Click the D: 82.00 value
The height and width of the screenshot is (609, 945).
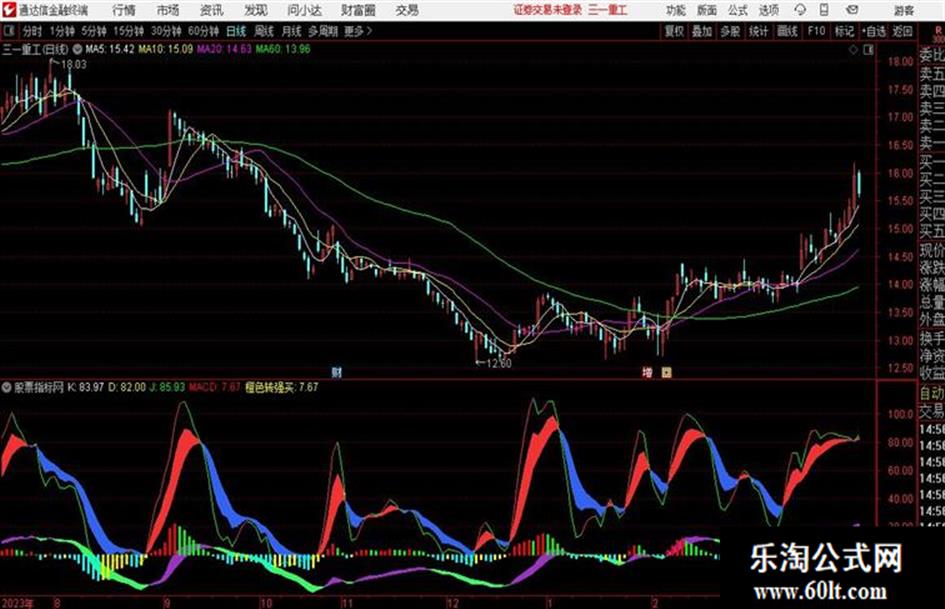pyautogui.click(x=127, y=387)
